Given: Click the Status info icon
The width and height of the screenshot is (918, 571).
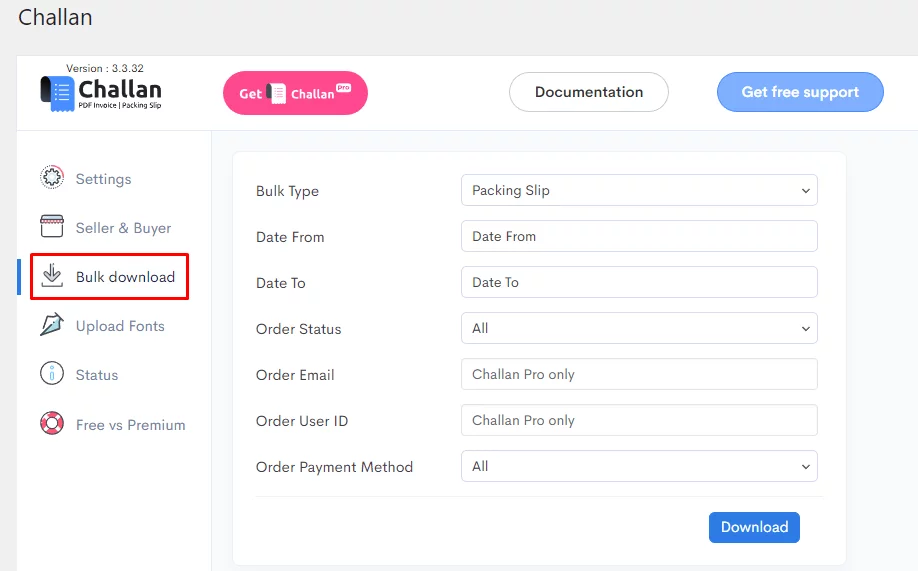Looking at the screenshot, I should 52,373.
